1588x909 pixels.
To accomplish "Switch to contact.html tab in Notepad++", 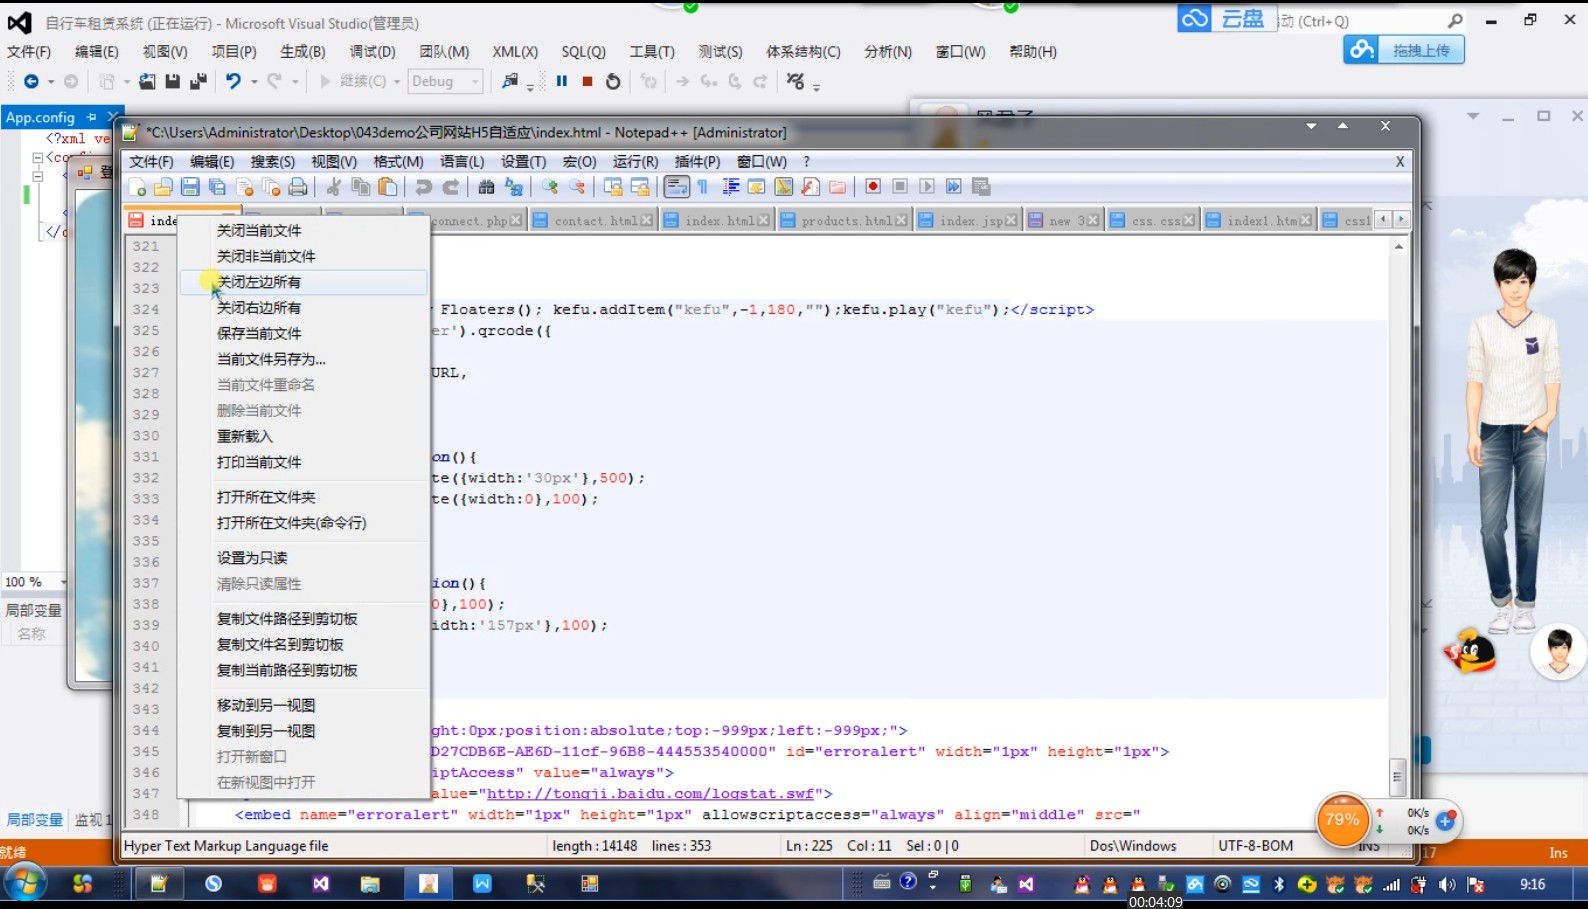I will click(593, 220).
